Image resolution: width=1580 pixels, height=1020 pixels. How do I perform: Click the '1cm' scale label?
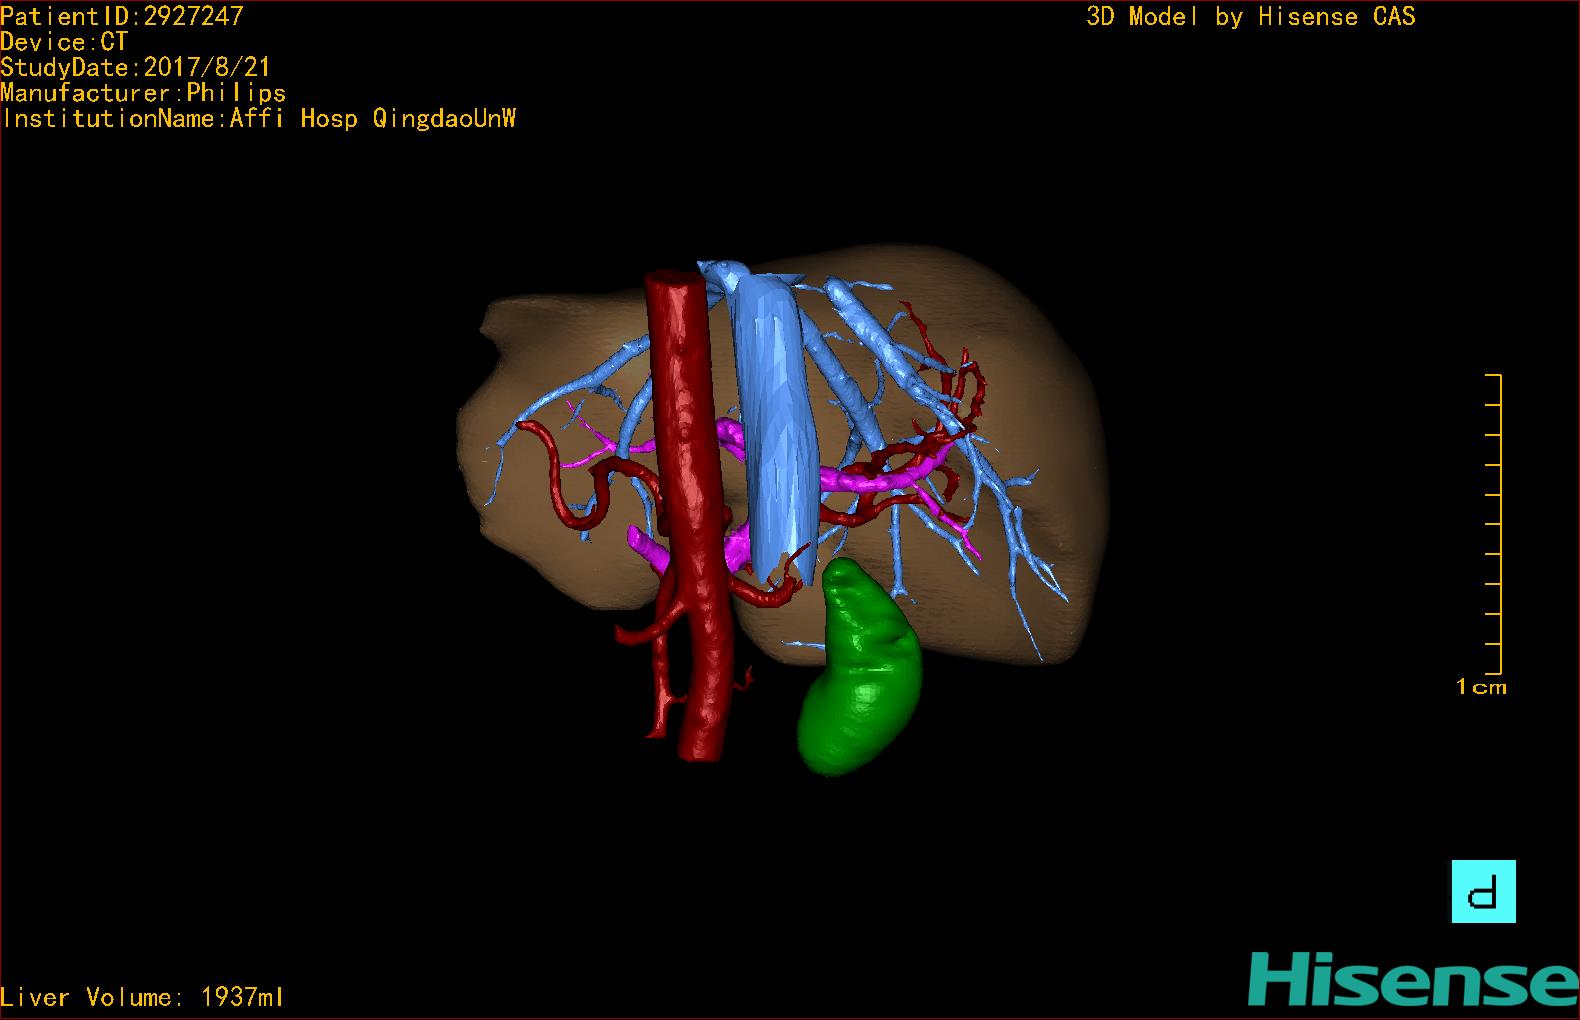(1480, 687)
